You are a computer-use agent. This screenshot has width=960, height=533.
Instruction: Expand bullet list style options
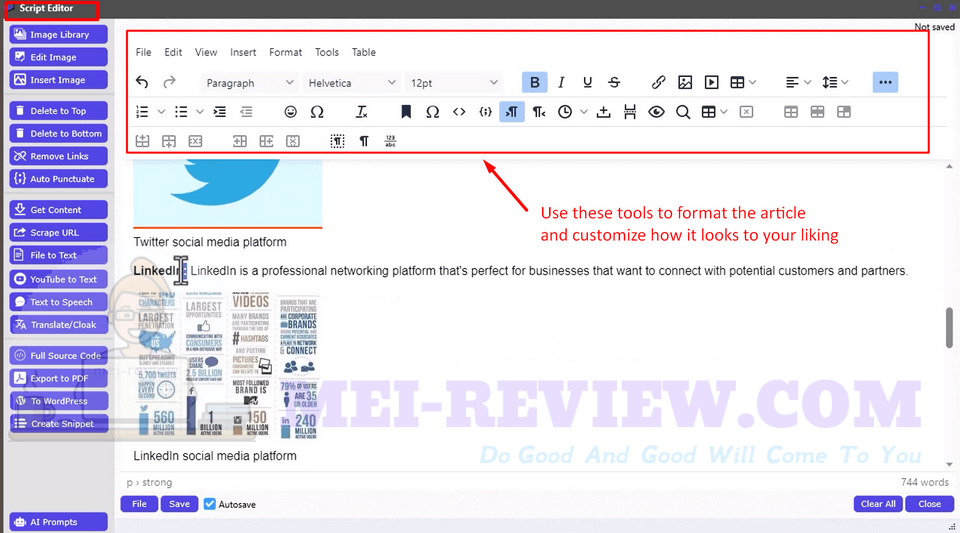200,112
